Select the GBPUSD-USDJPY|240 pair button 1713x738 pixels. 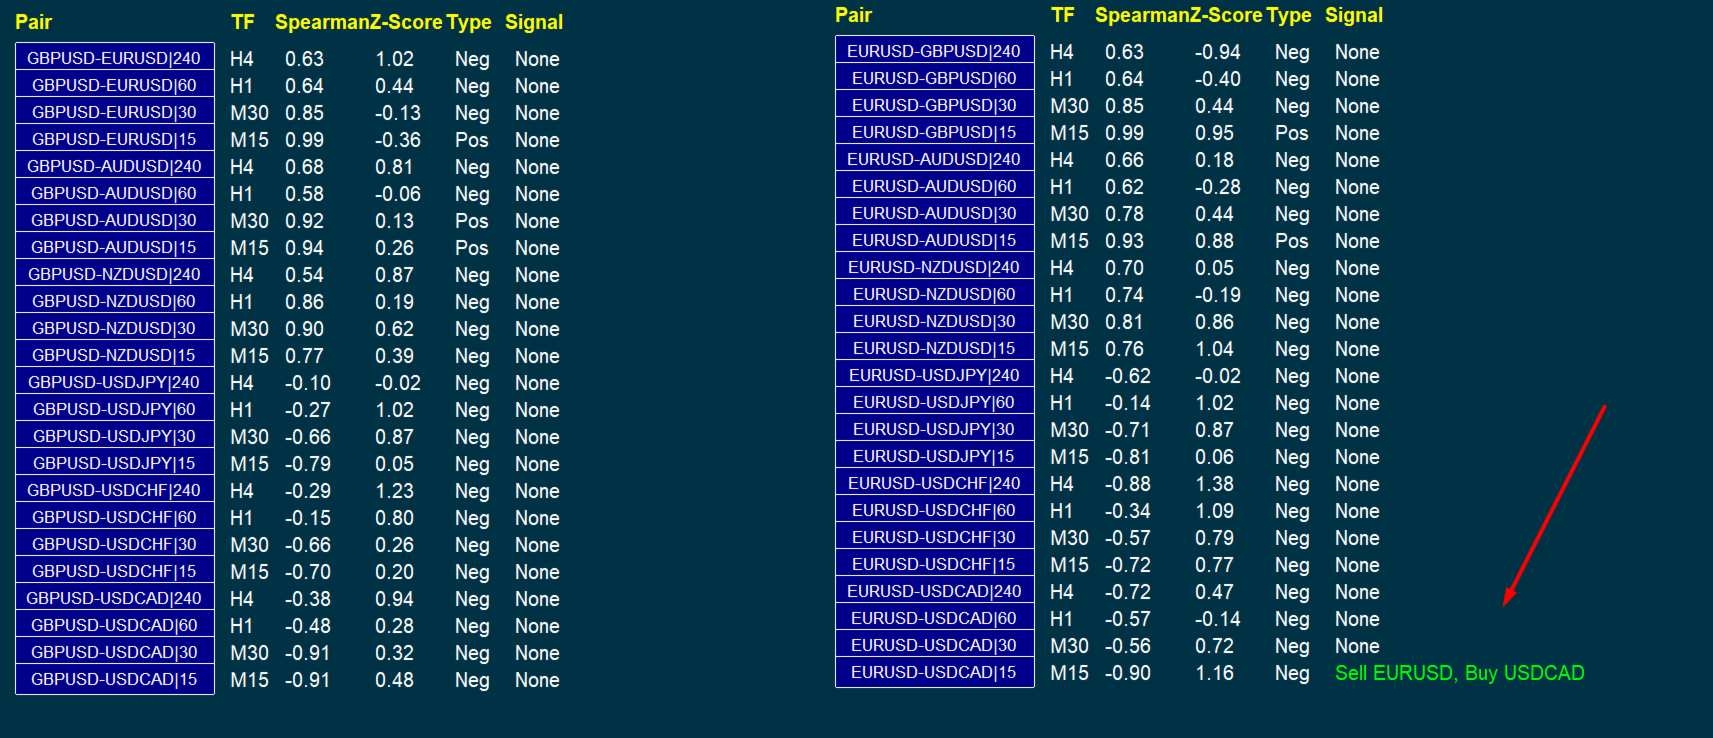coord(114,382)
